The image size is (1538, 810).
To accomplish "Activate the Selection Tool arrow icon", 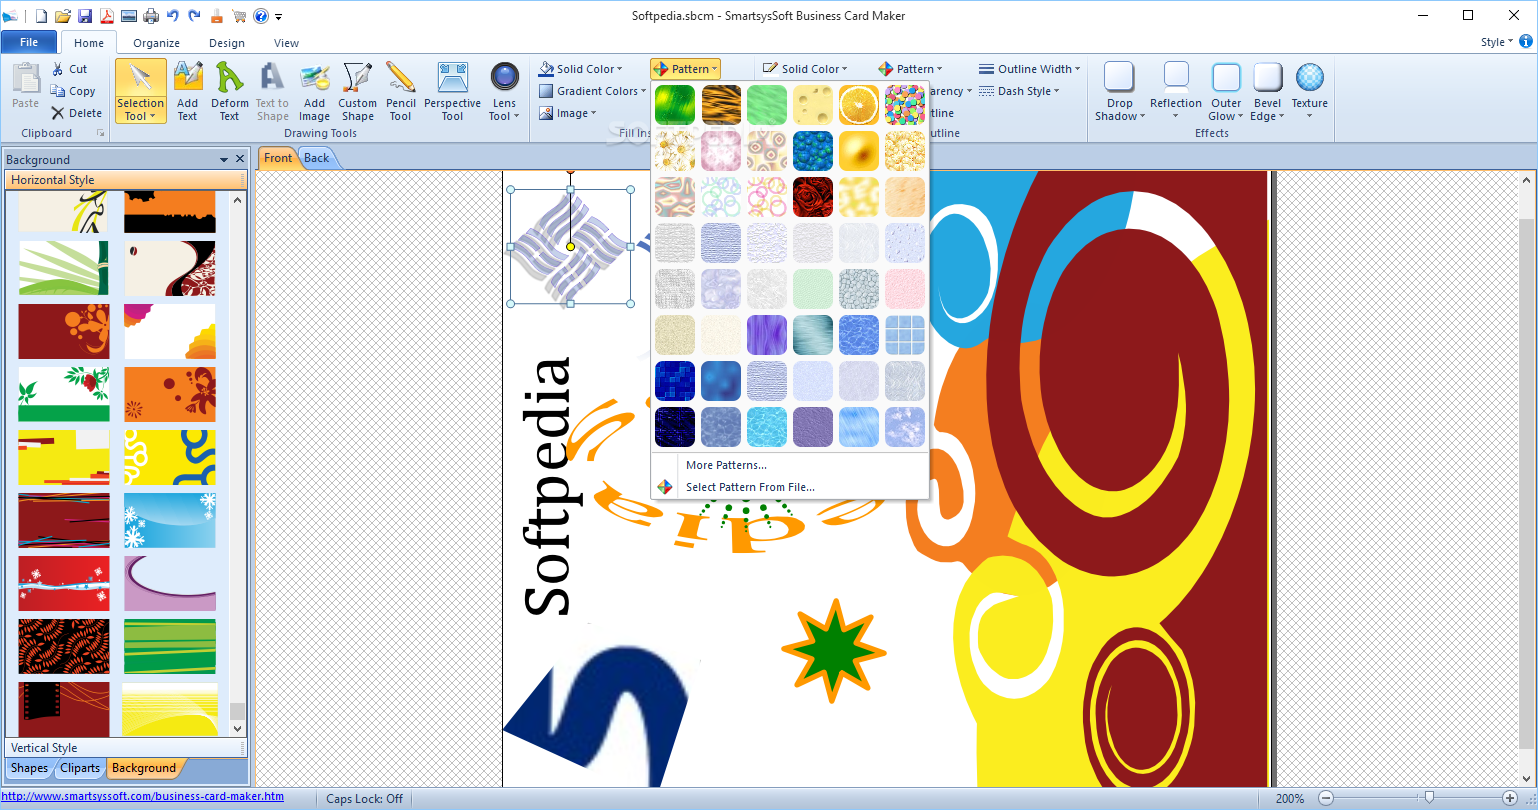I will coord(140,76).
